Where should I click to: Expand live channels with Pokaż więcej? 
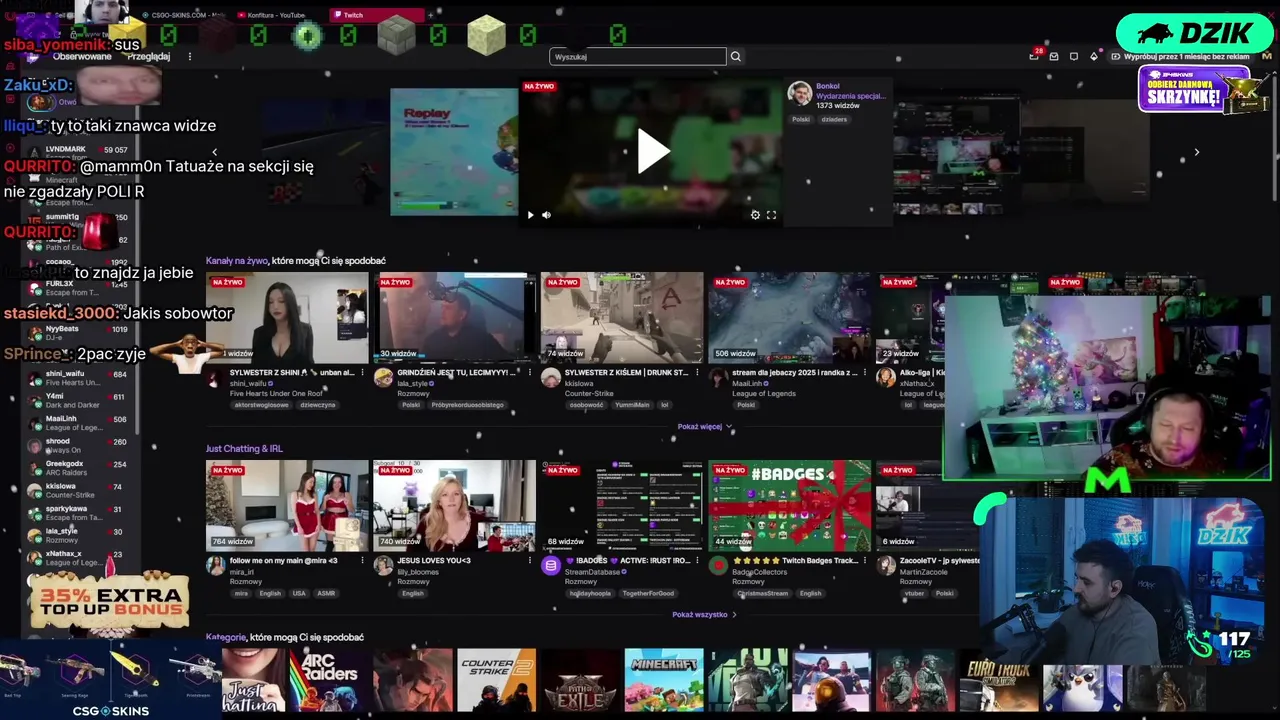pyautogui.click(x=705, y=427)
